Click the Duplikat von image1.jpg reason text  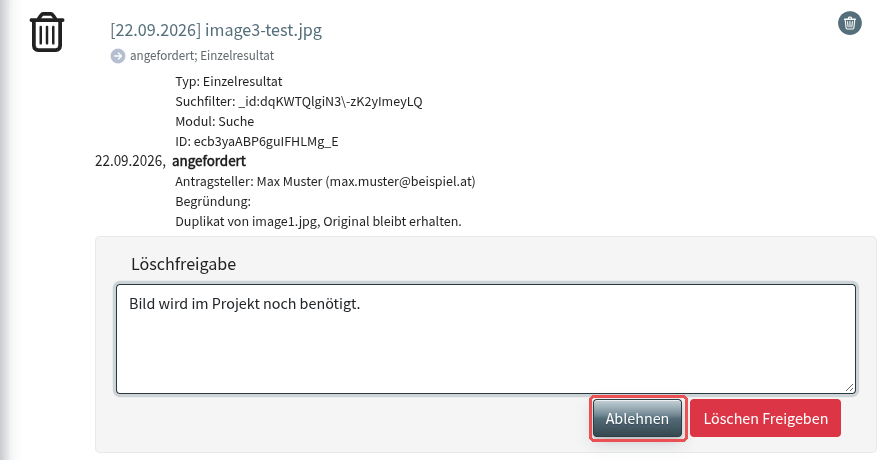click(318, 222)
